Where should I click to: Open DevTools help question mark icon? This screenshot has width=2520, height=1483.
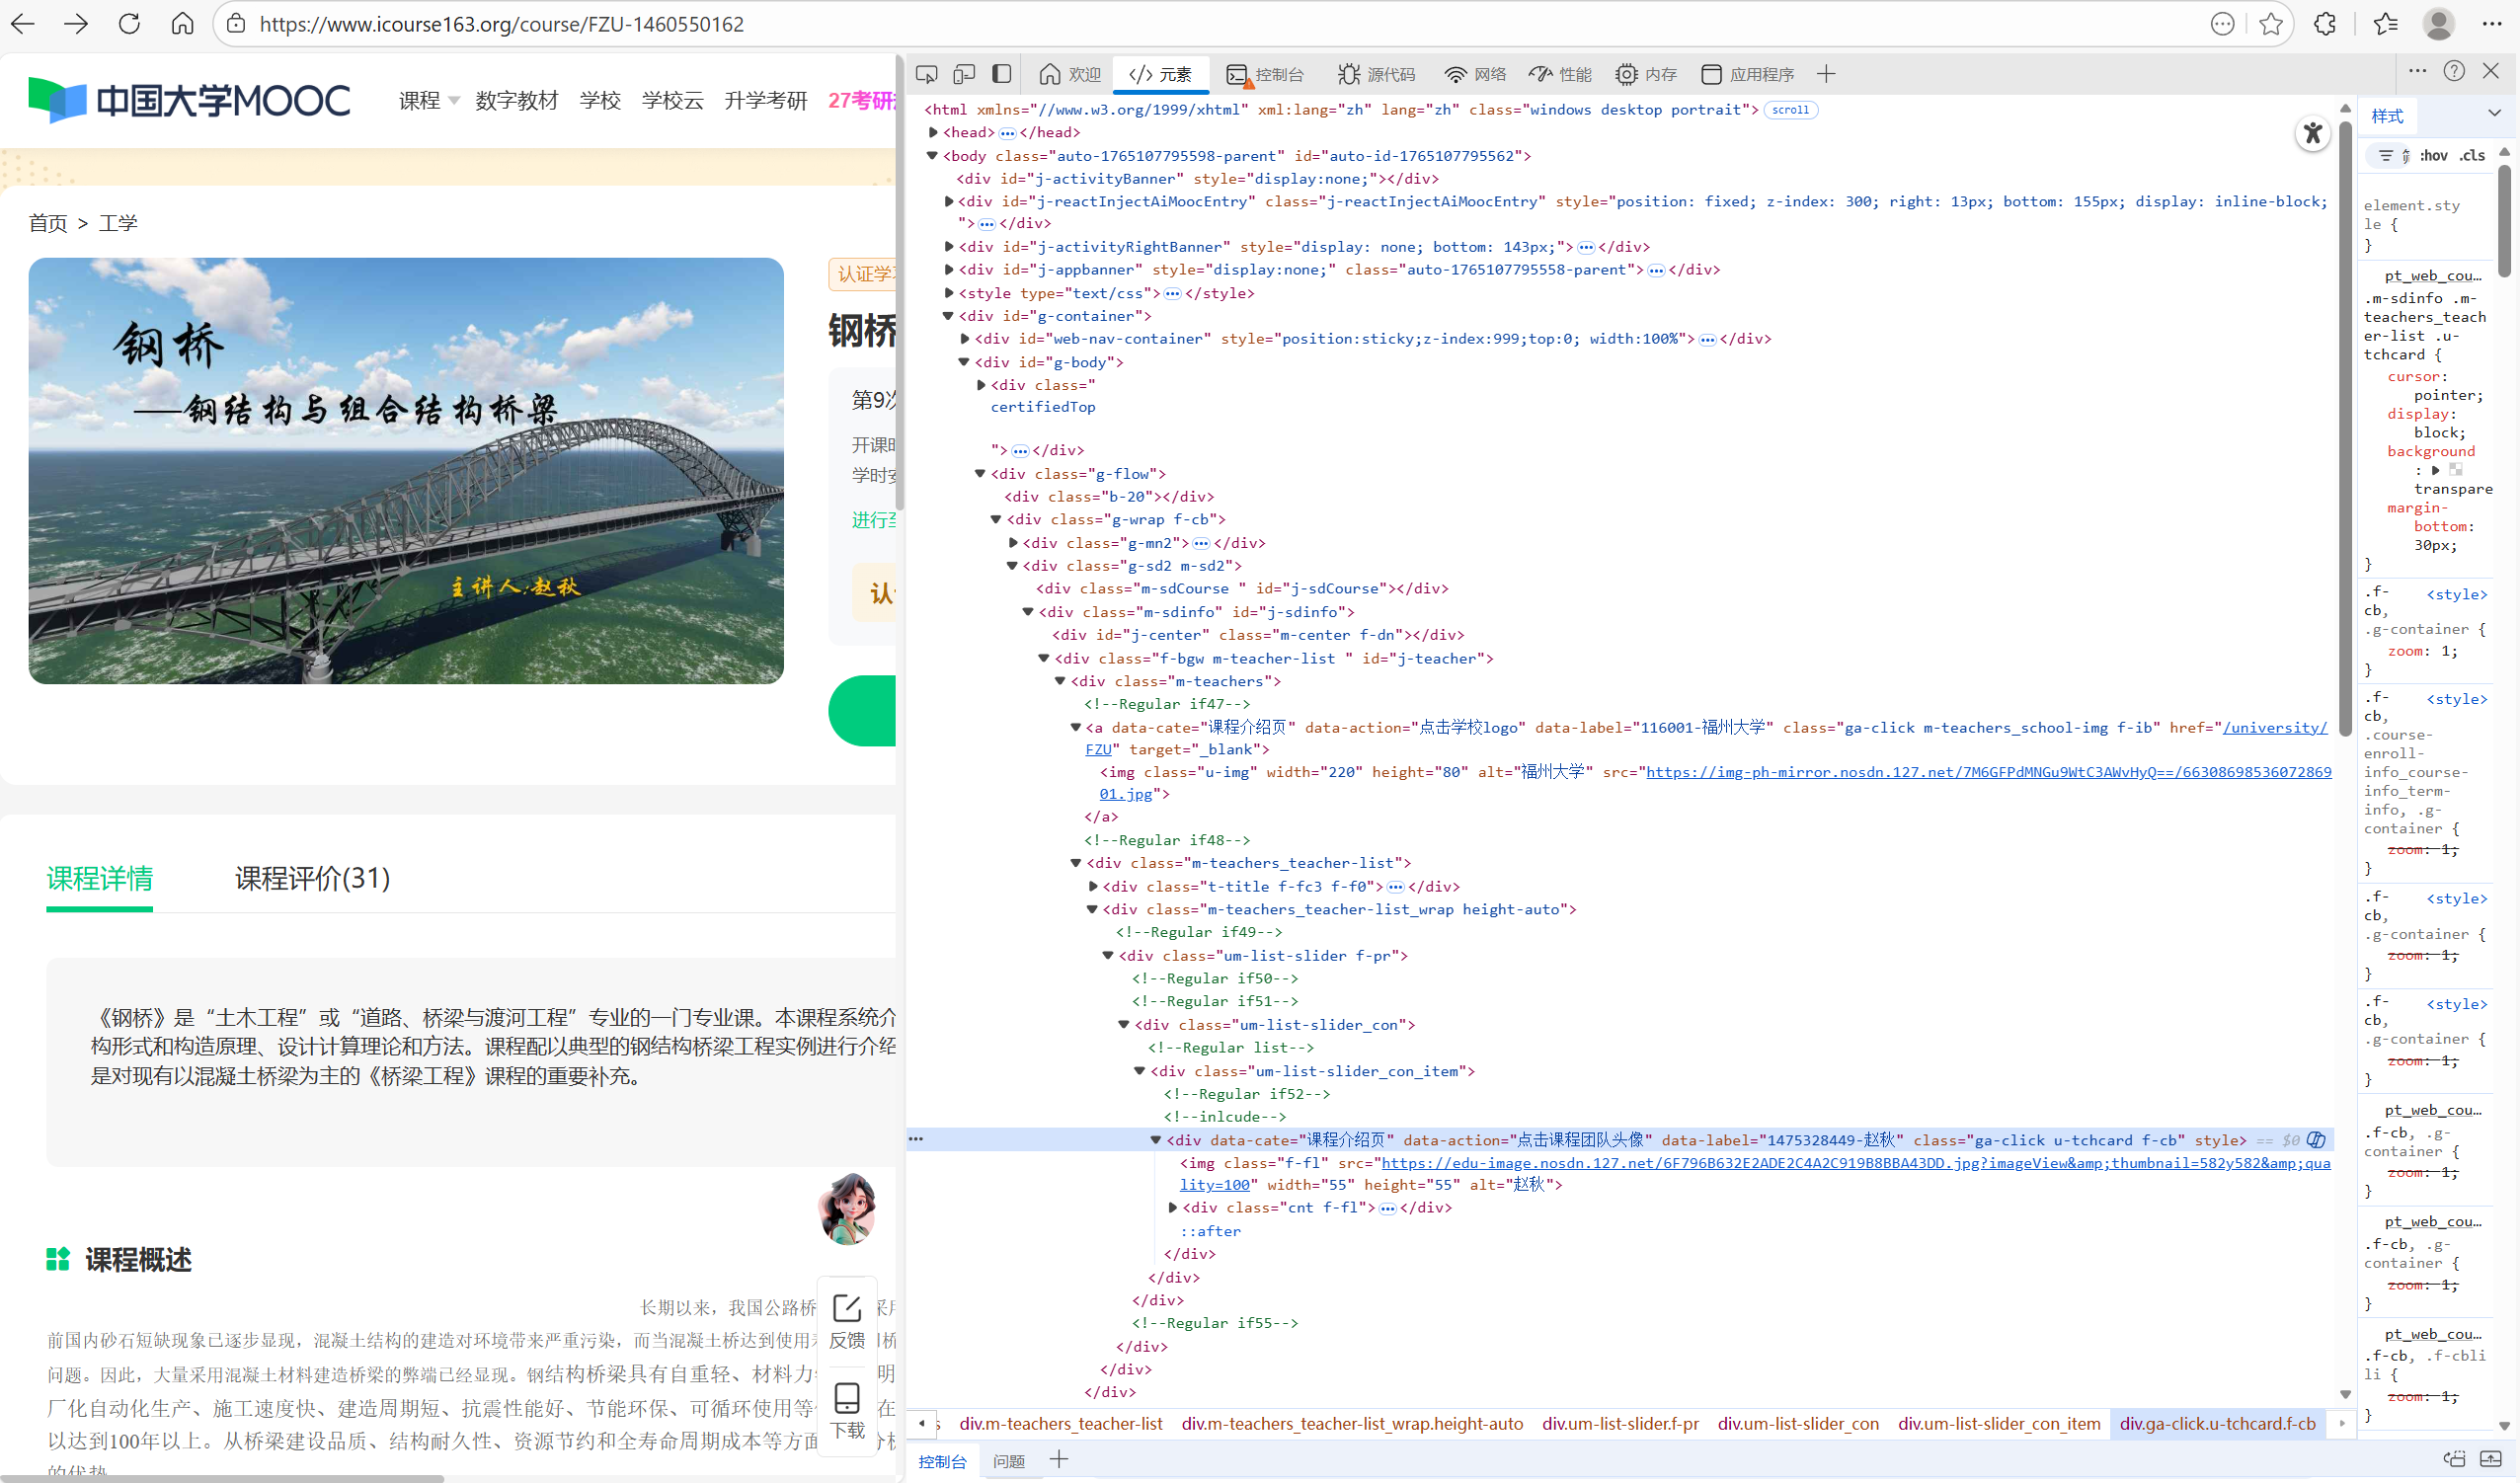2454,71
